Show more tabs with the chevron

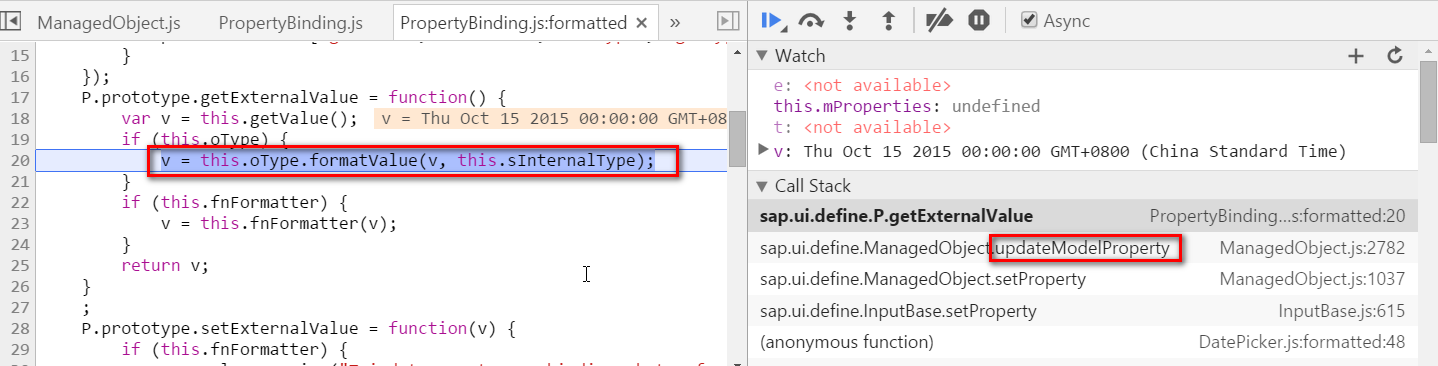point(675,22)
